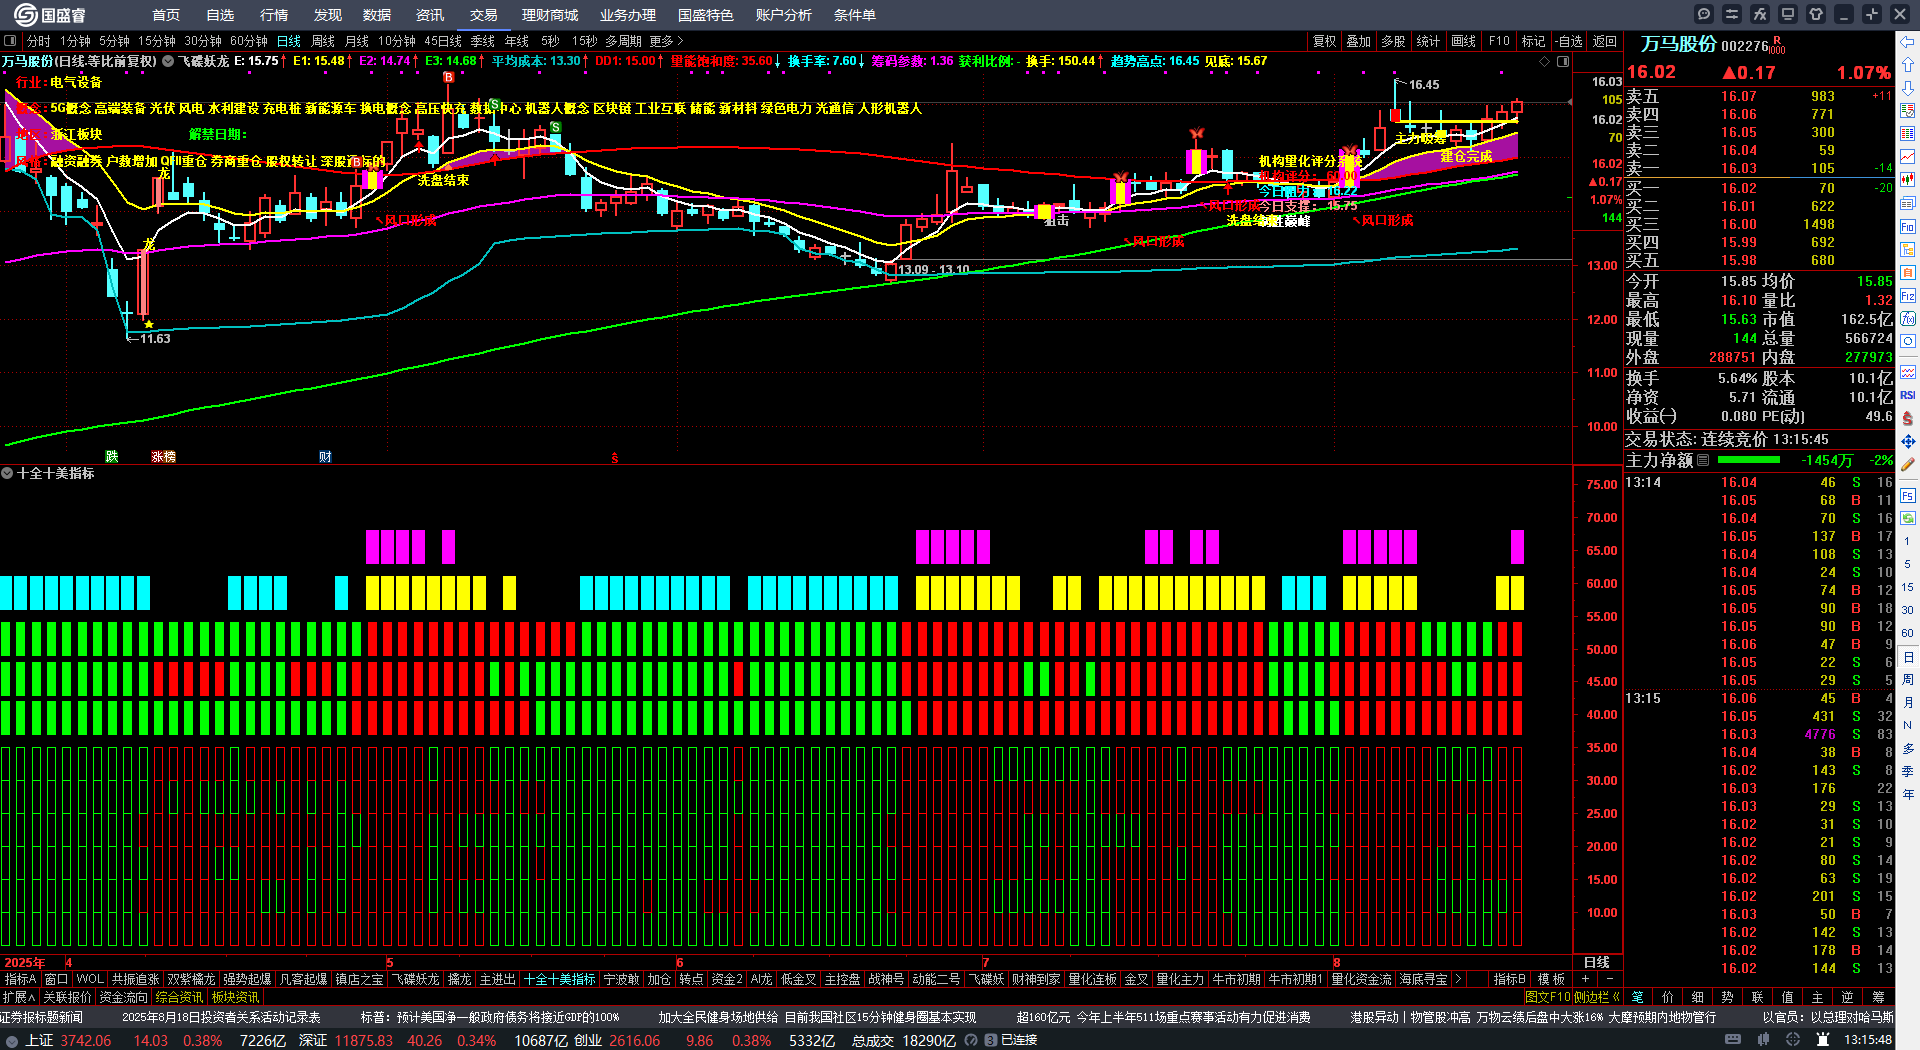The image size is (1920, 1050).
Task: Click the move crosshair arrows icon
Action: [x=1908, y=441]
